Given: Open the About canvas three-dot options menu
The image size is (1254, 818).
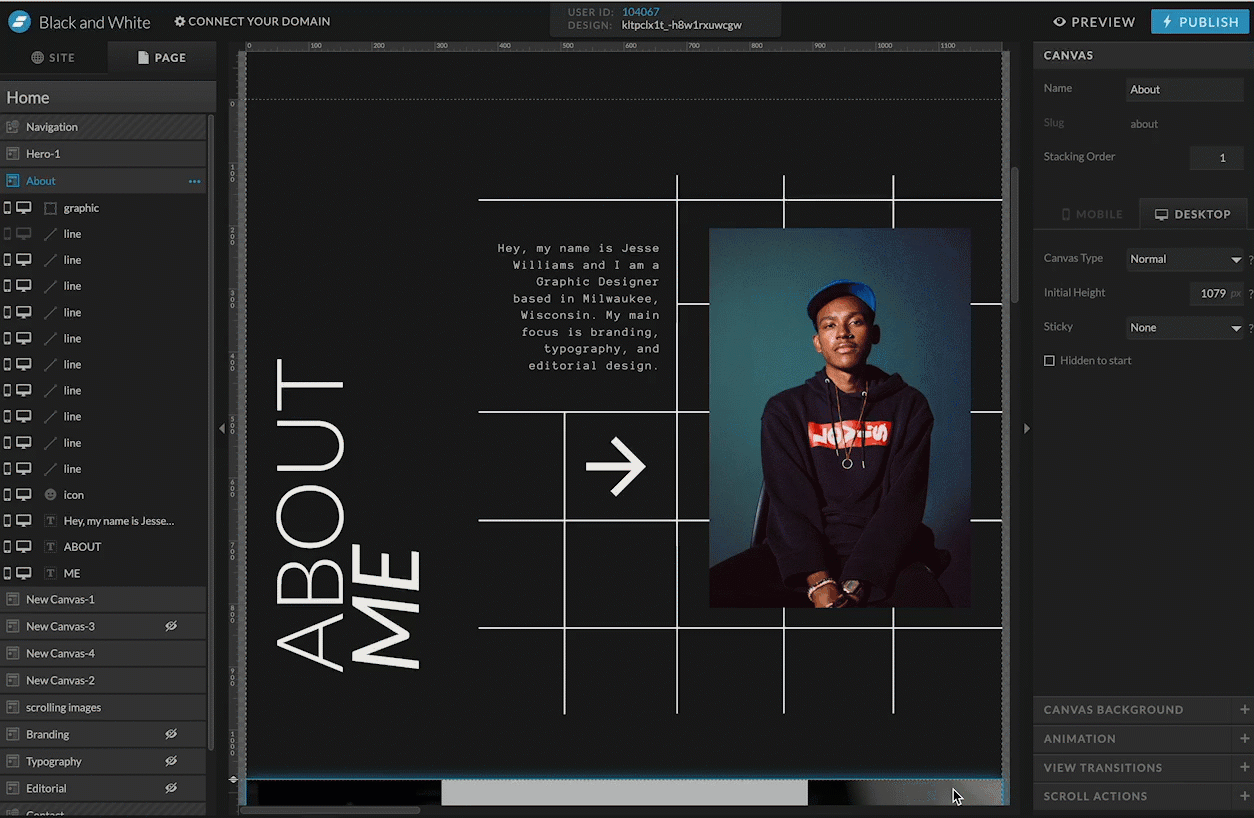Looking at the screenshot, I should pos(194,182).
